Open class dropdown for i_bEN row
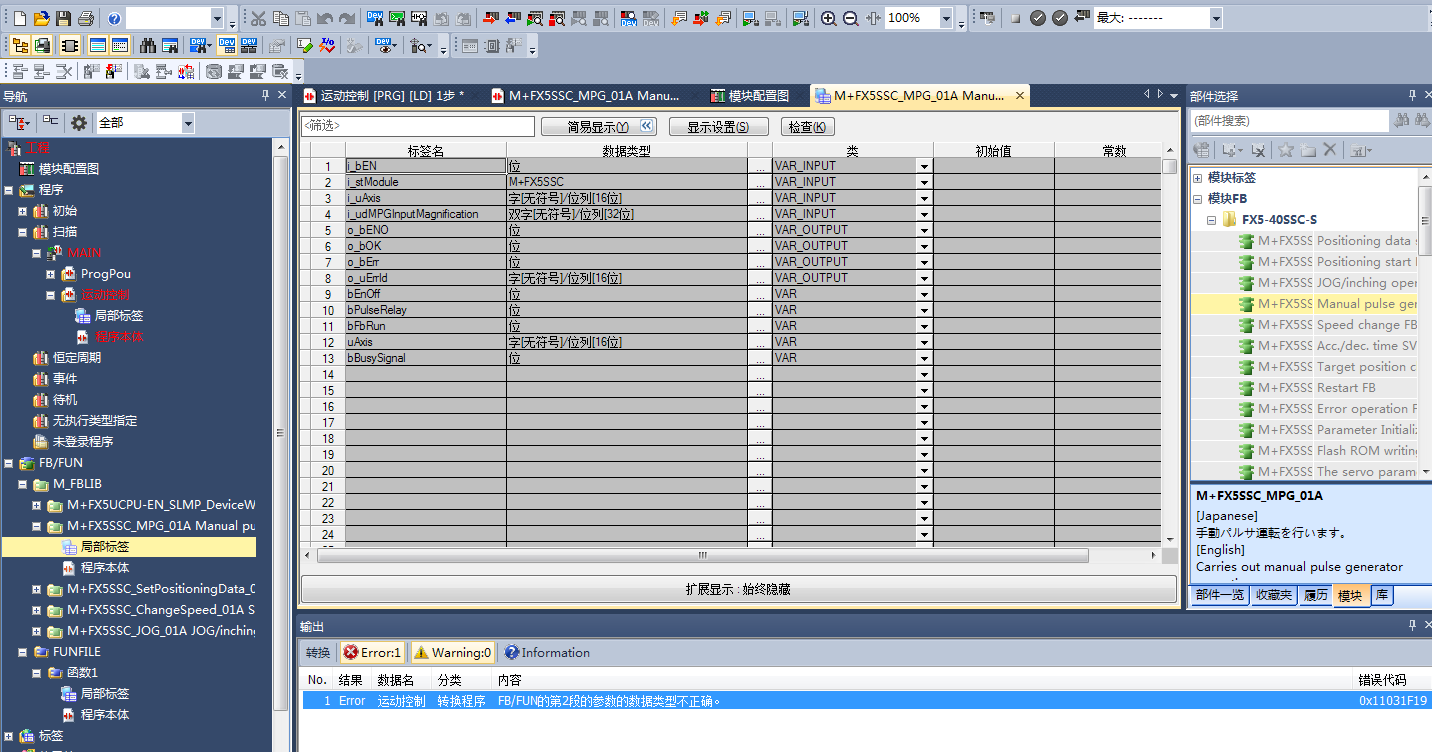The image size is (1432, 752). coord(924,166)
